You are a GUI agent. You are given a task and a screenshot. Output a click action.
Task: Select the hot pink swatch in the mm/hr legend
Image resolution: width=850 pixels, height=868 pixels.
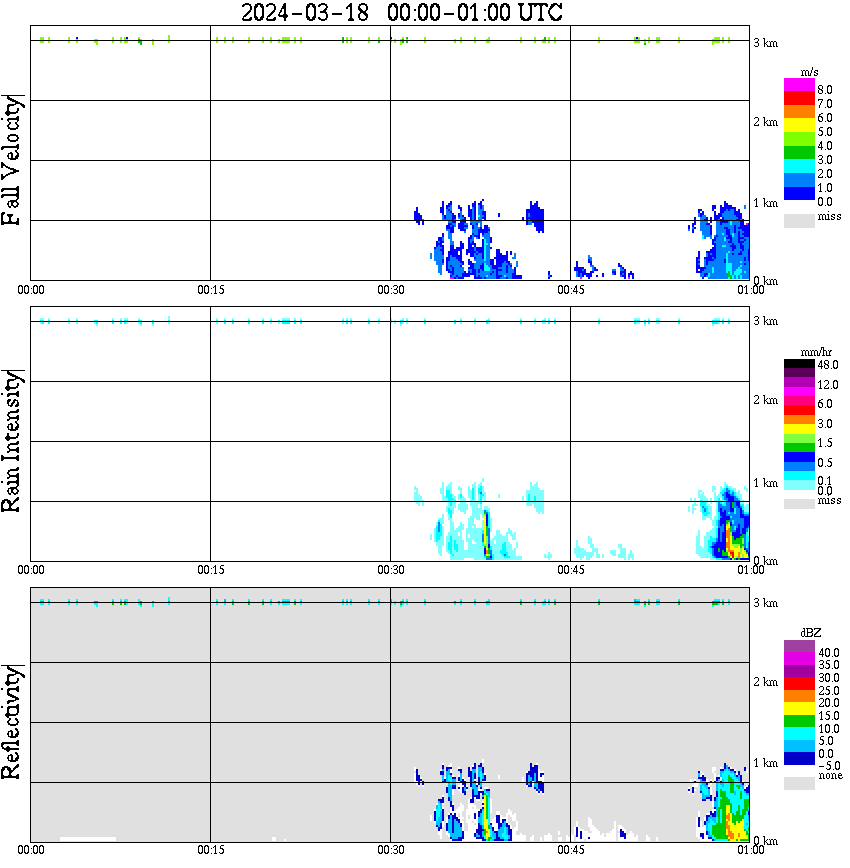click(800, 401)
